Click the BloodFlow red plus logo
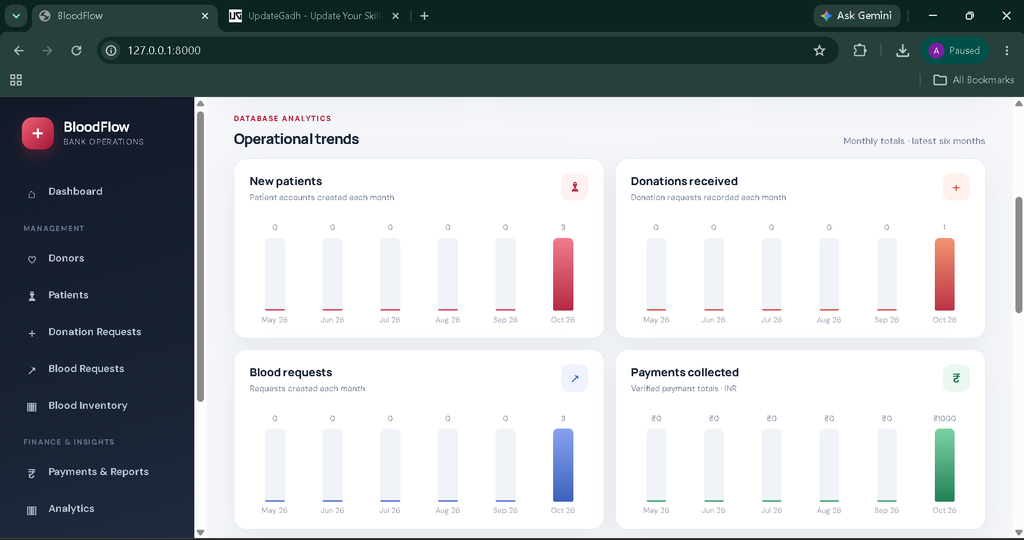The image size is (1024, 540). 38,133
